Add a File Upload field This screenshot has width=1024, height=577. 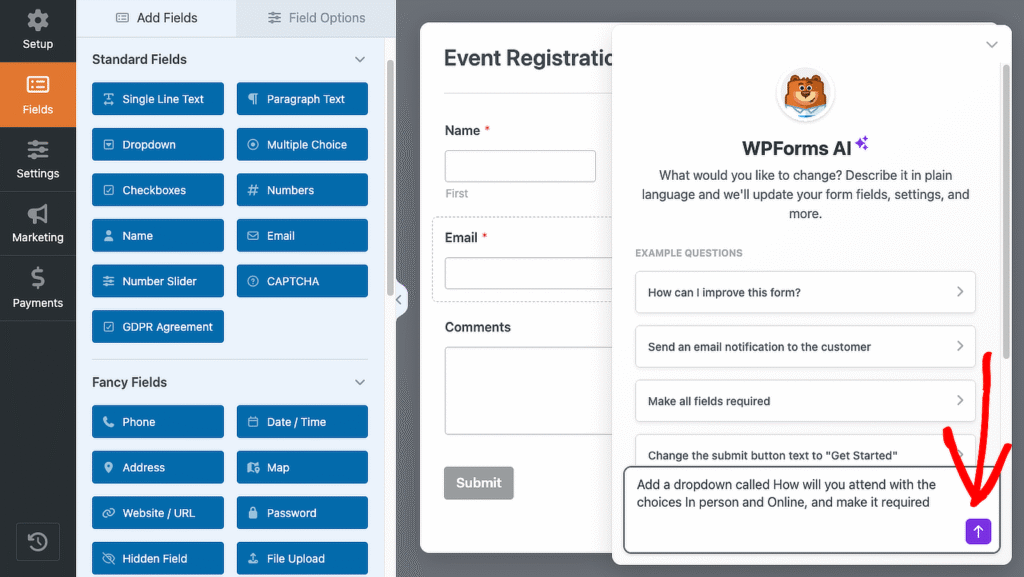click(x=302, y=559)
